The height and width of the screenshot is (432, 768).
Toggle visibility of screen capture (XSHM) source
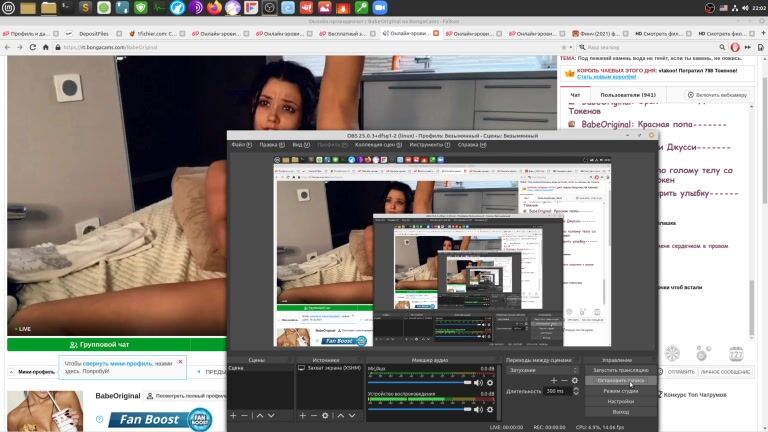(x=302, y=368)
